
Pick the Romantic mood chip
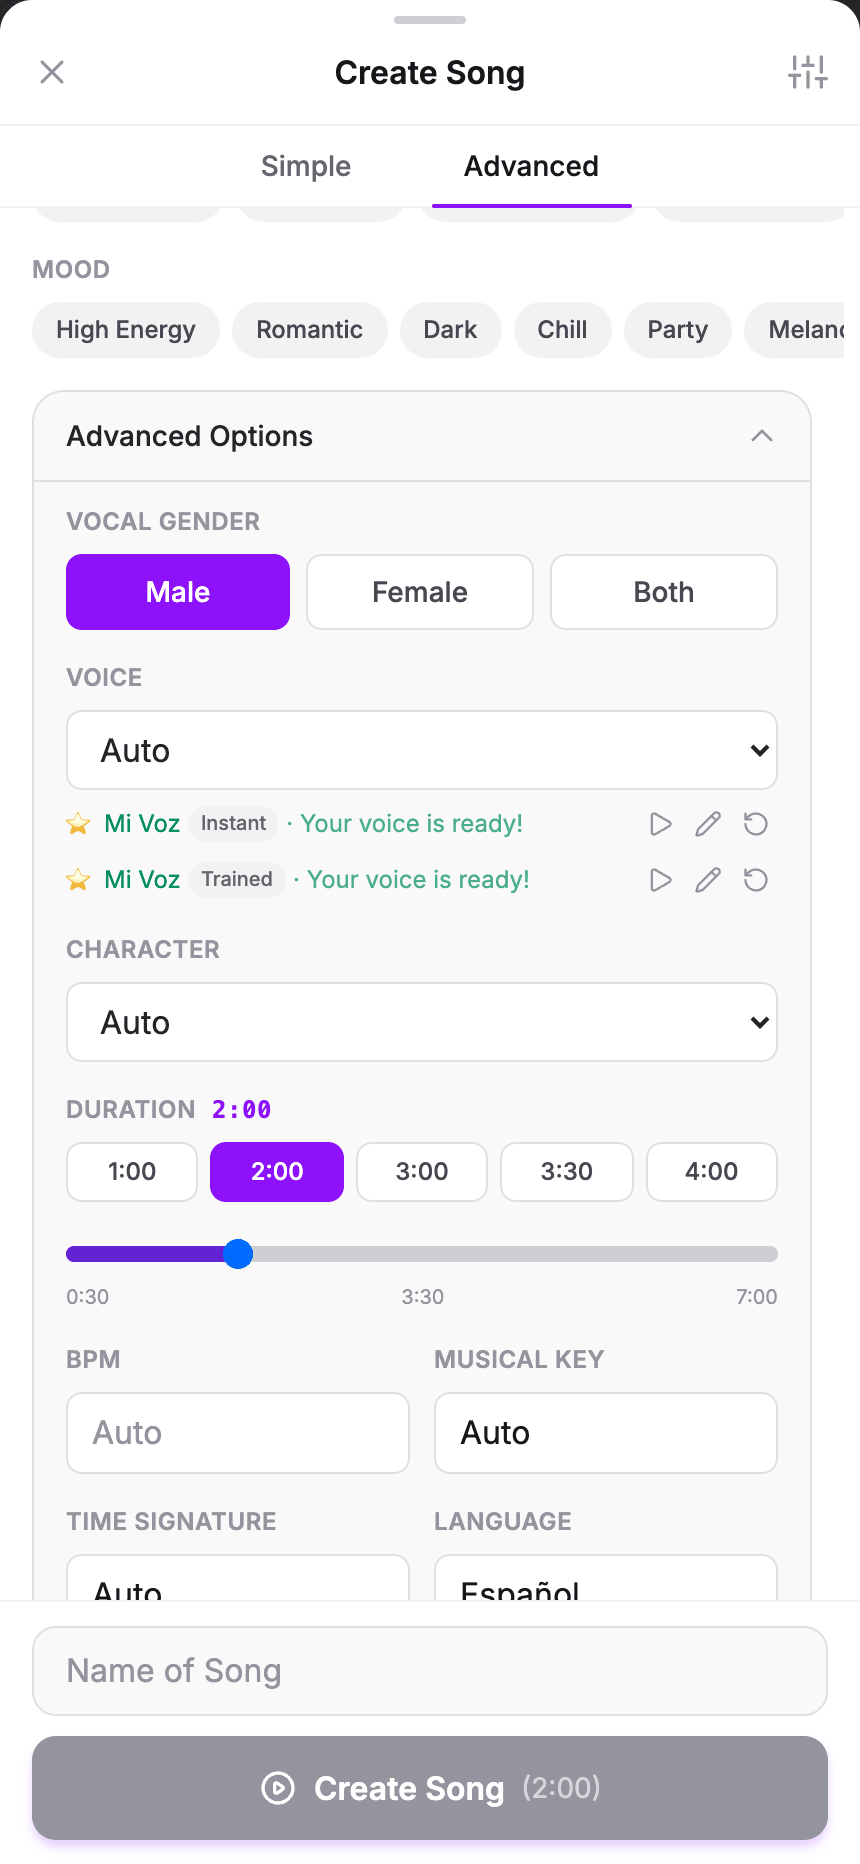[310, 330]
